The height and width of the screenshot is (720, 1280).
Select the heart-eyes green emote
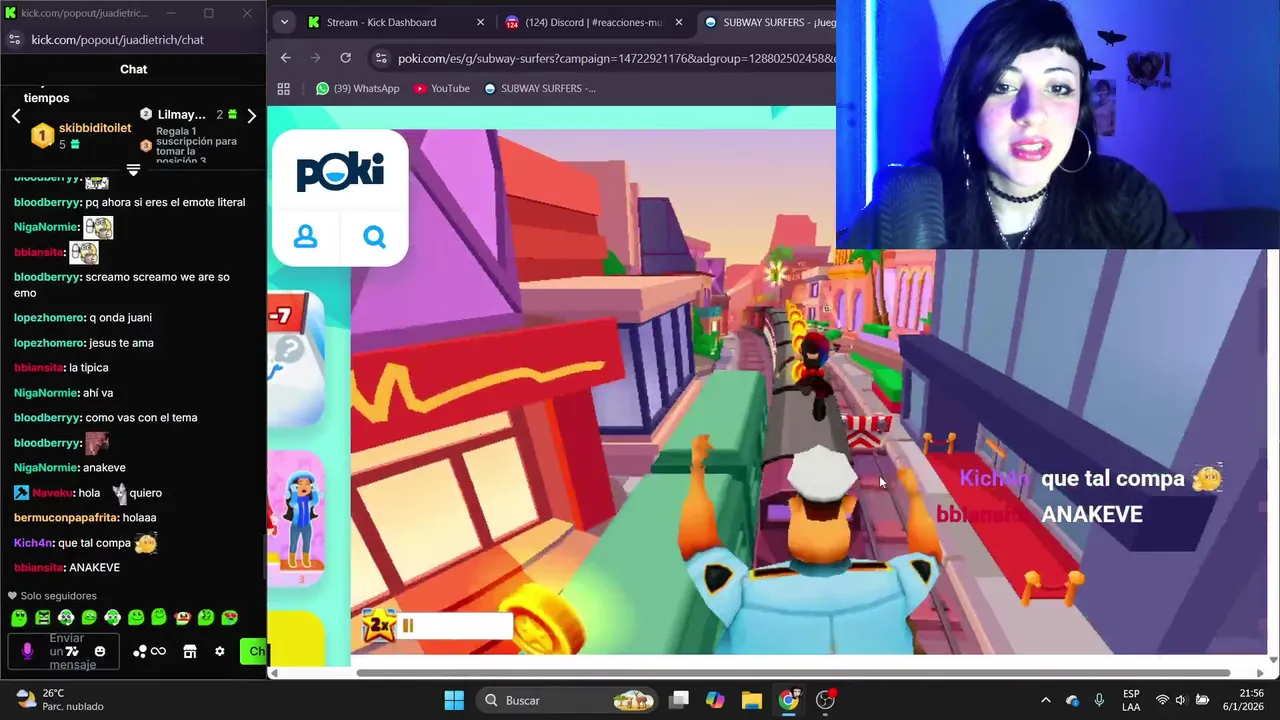(x=229, y=618)
